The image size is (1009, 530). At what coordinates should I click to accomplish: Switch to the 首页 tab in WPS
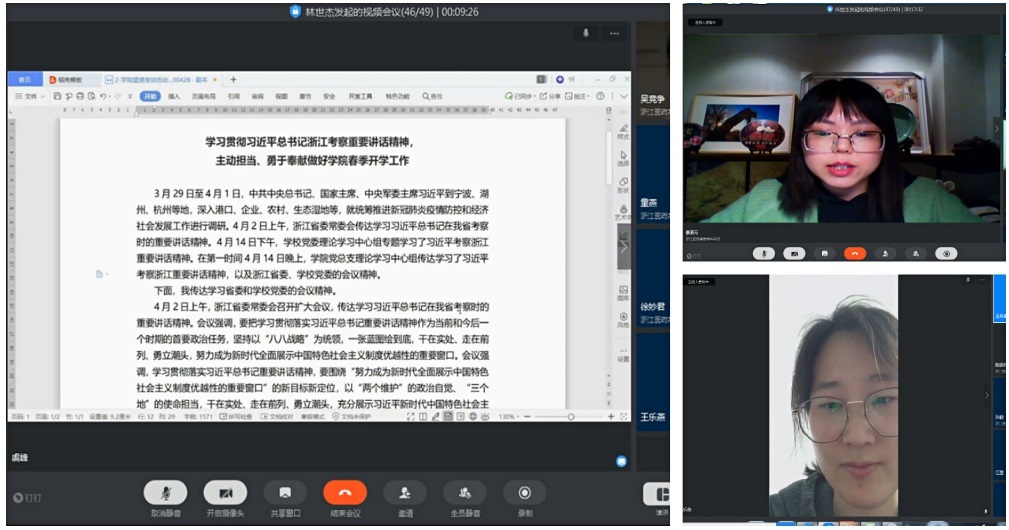[24, 80]
